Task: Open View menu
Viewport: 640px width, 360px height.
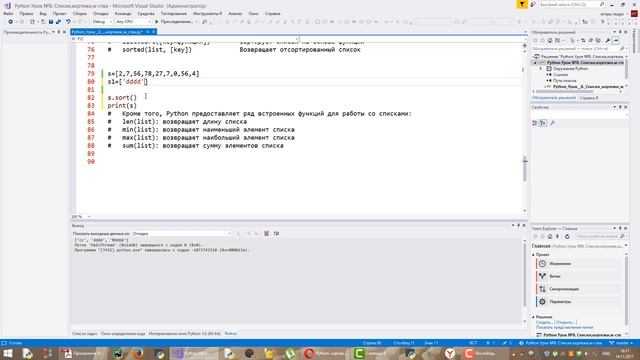Action: [43, 13]
